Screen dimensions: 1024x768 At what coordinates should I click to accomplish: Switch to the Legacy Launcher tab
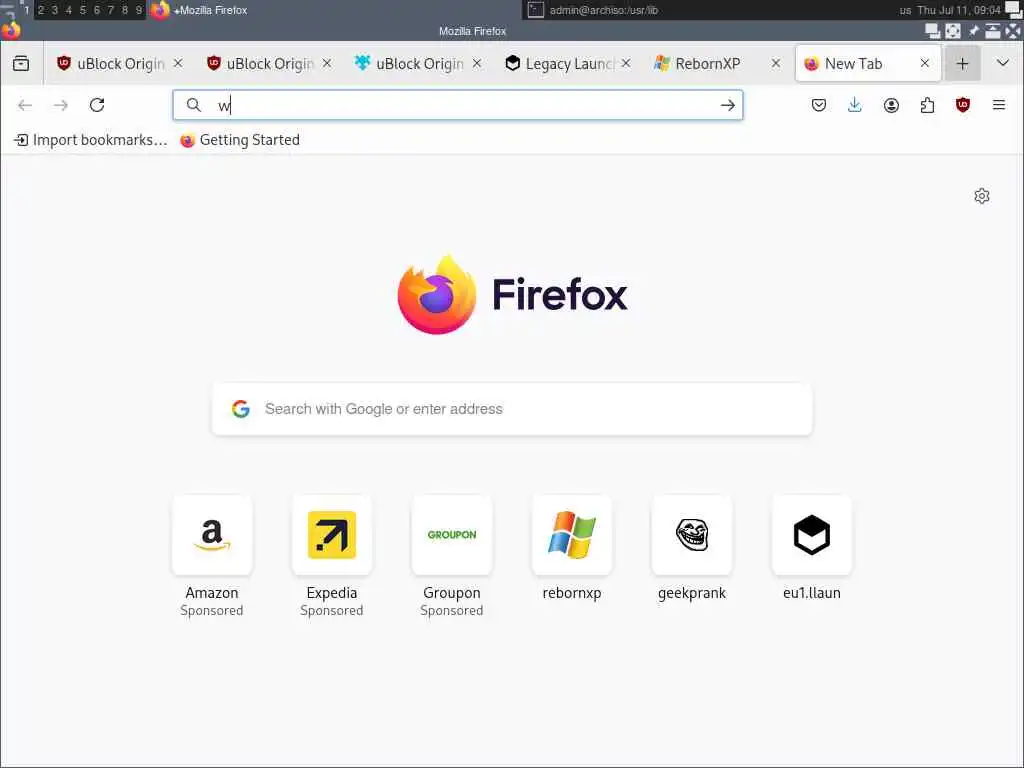tap(569, 63)
